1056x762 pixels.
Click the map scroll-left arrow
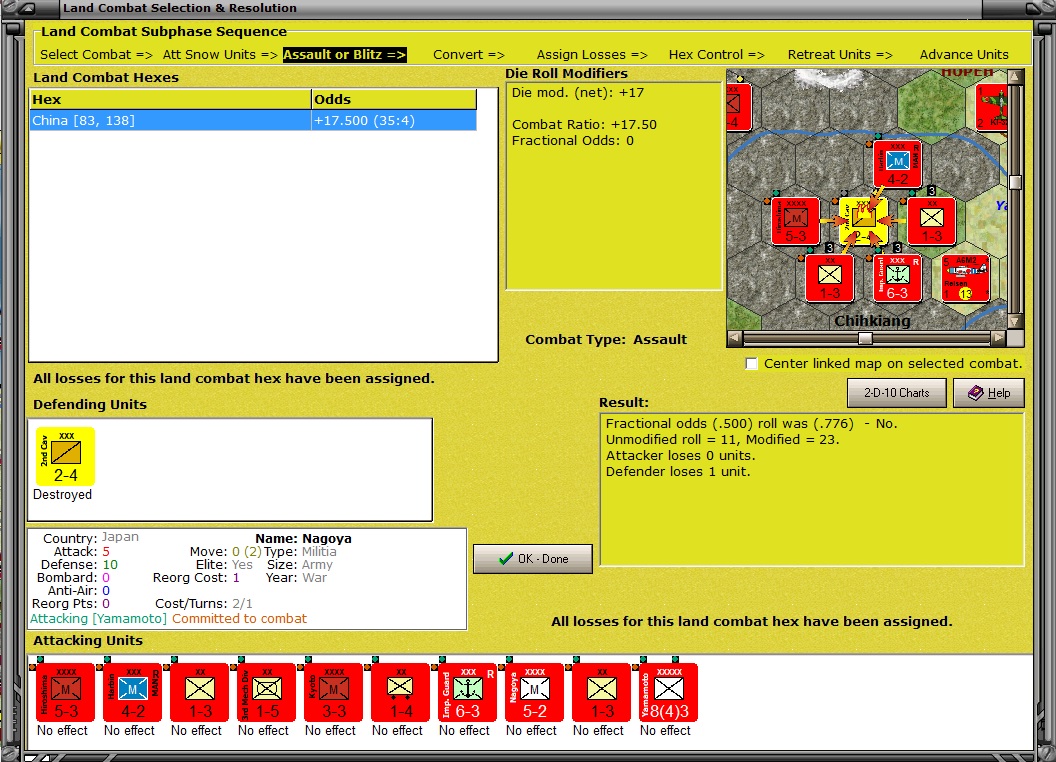[x=735, y=338]
